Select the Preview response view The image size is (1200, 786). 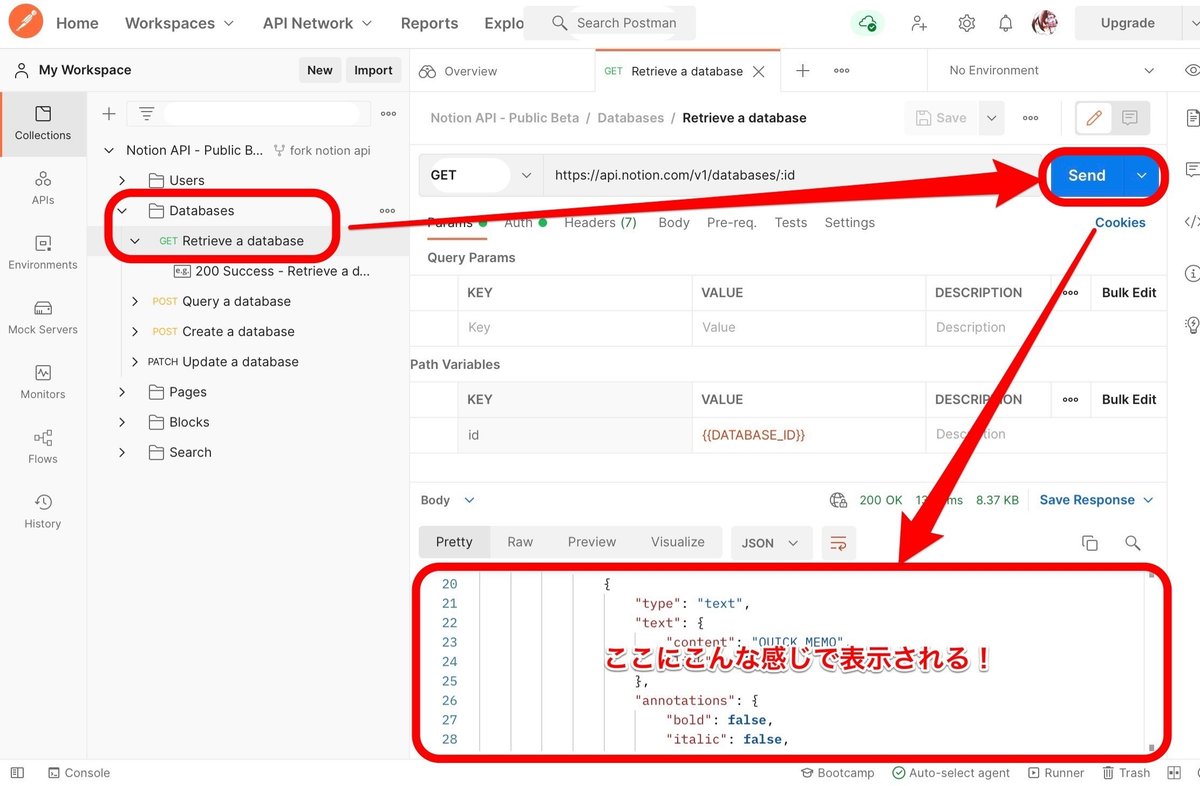[x=592, y=542]
